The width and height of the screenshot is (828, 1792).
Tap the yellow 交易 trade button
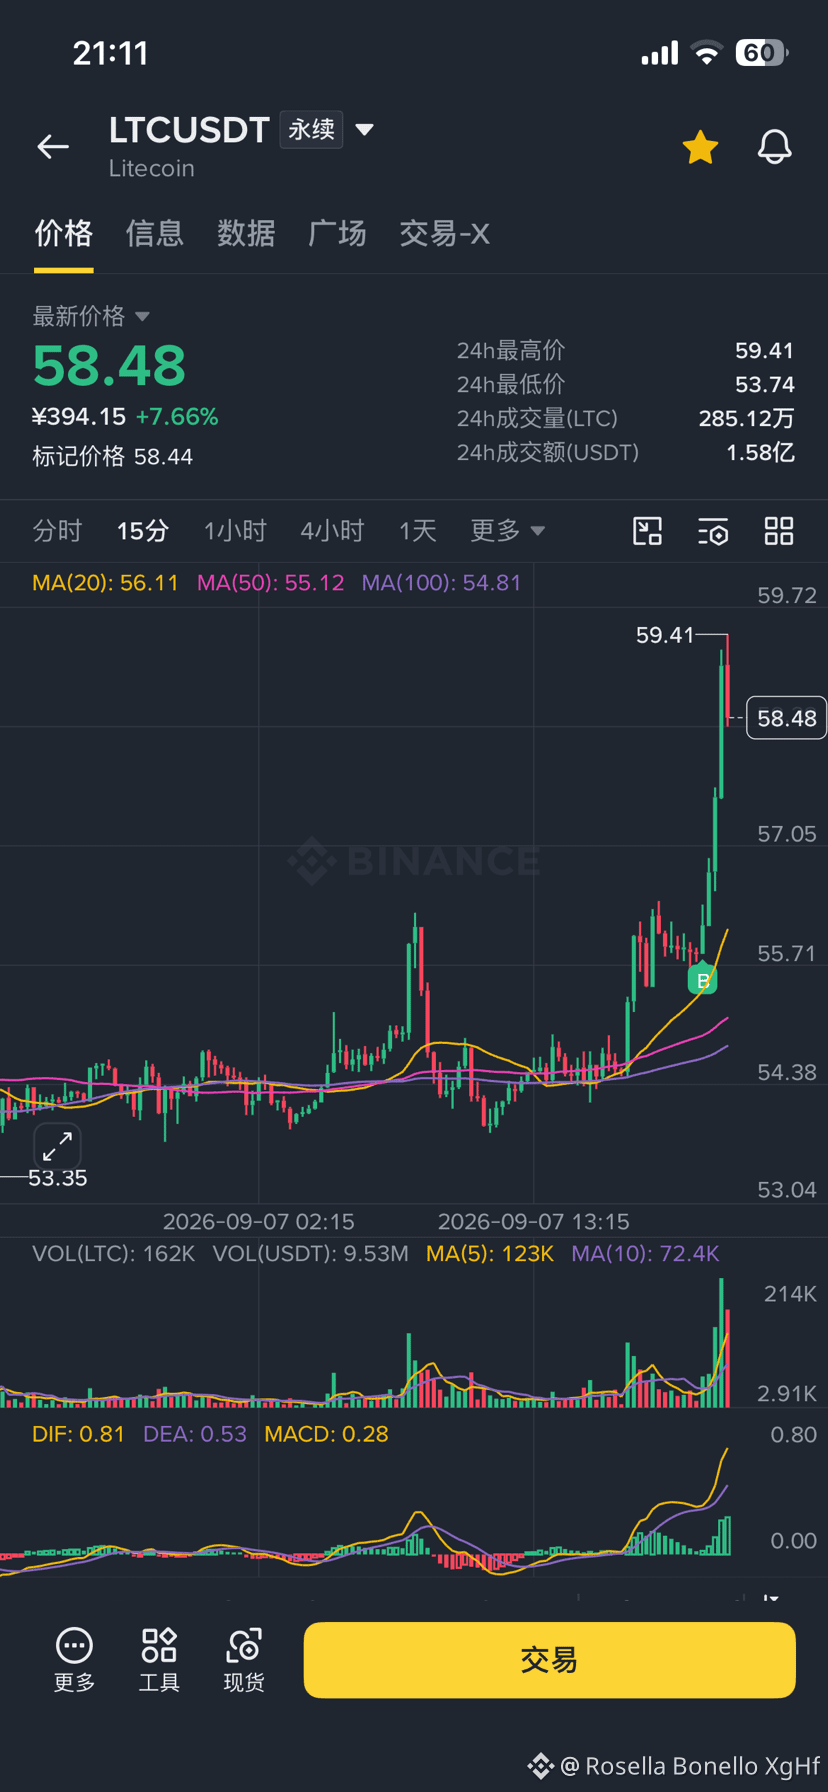(x=549, y=1660)
